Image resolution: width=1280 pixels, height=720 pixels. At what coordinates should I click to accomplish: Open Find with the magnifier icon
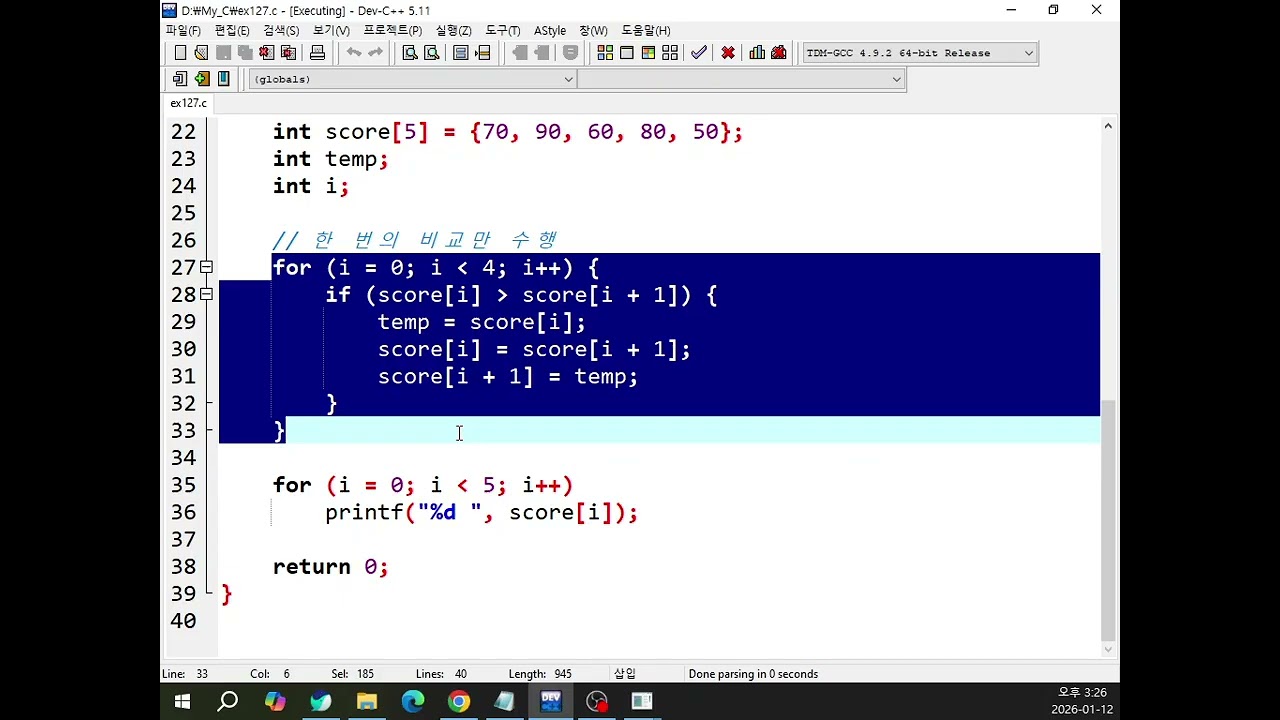410,53
